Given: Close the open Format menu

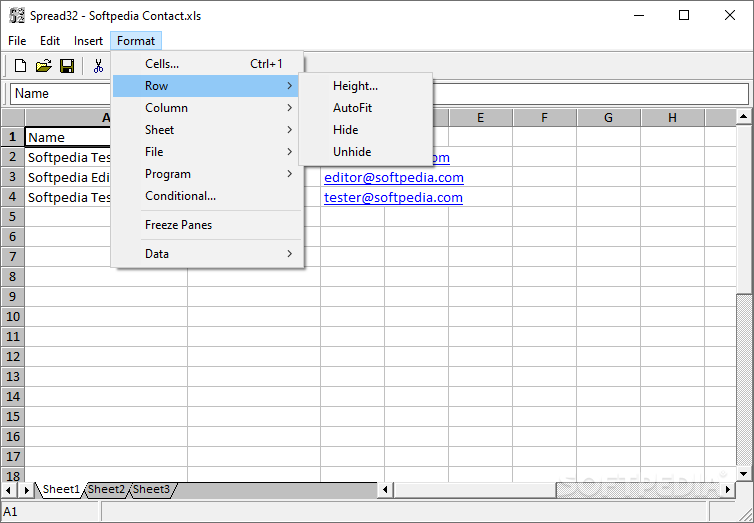Looking at the screenshot, I should (x=136, y=41).
